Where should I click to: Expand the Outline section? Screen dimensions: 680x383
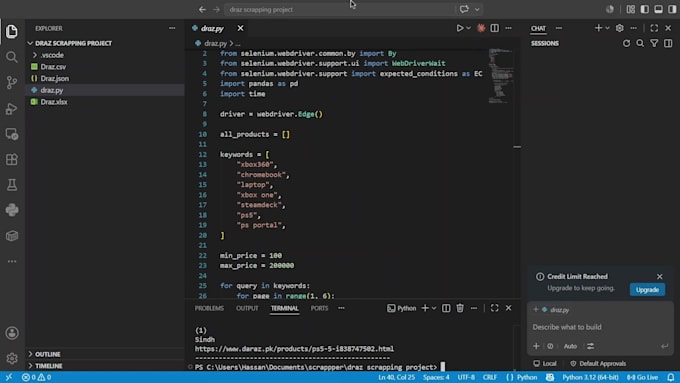pos(48,354)
